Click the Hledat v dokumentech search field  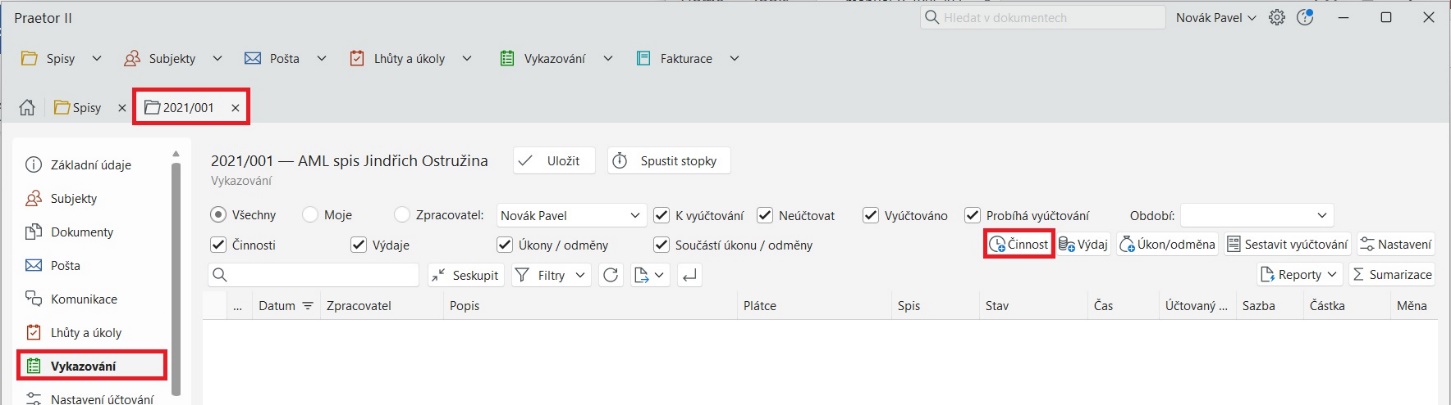pyautogui.click(x=1042, y=18)
